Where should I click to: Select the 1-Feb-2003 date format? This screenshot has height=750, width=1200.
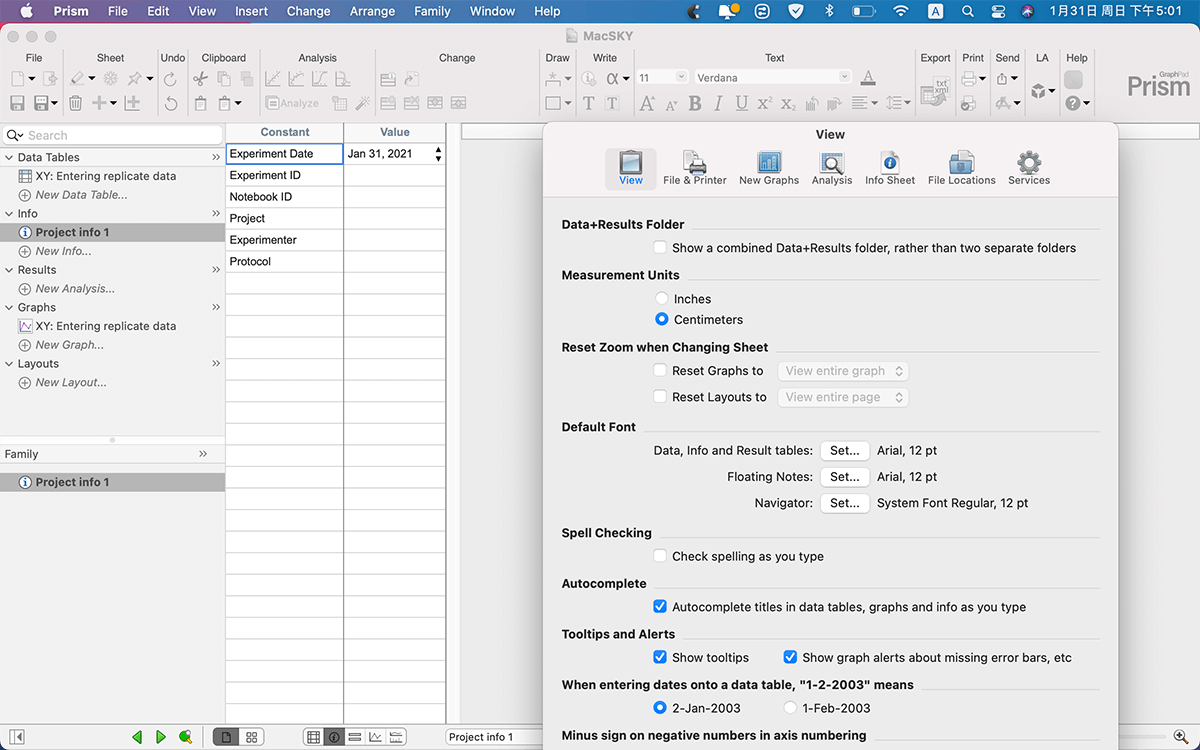coord(790,707)
